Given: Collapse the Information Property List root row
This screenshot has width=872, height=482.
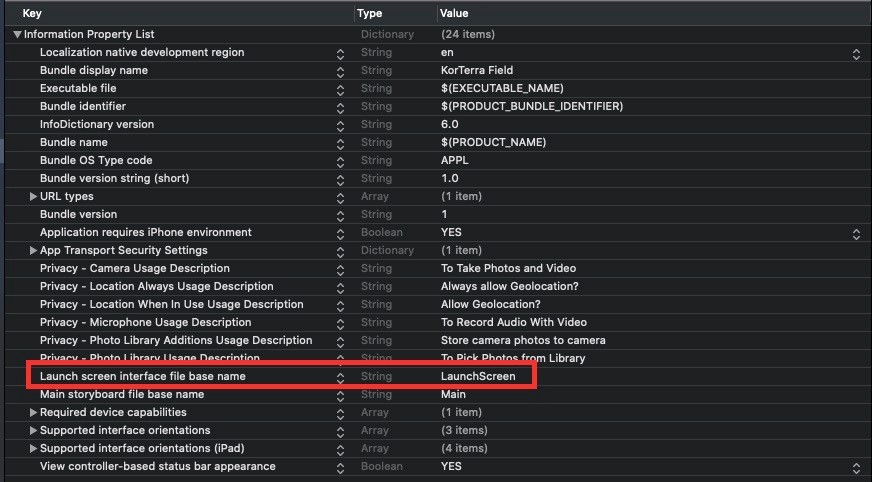Looking at the screenshot, I should (x=17, y=34).
